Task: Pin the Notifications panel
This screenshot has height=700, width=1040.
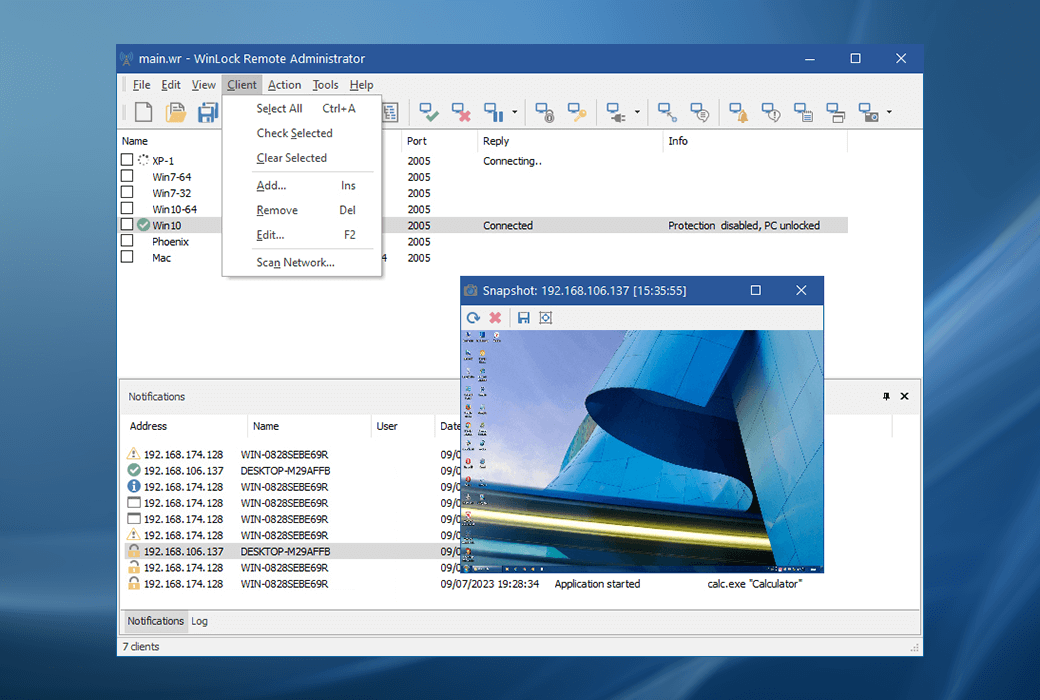Action: 886,396
